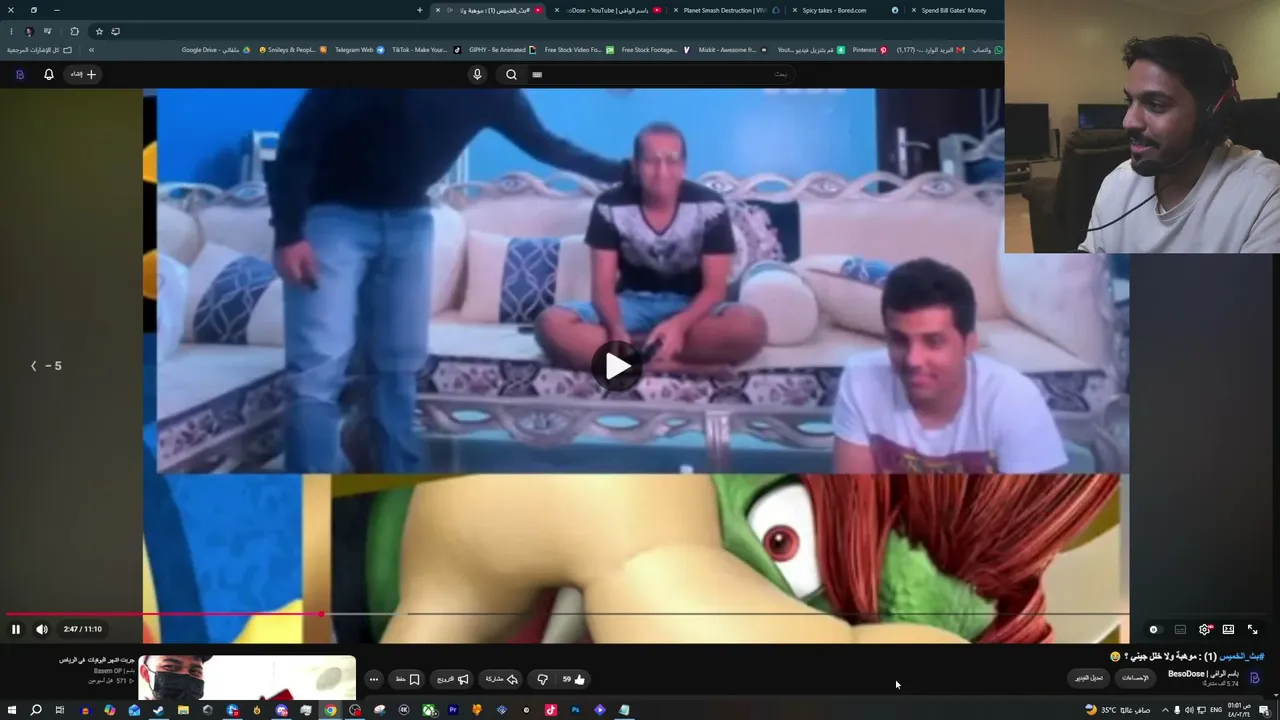Image resolution: width=1280 pixels, height=720 pixels.
Task: Toggle subtitles/closed captions button
Action: click(1180, 630)
